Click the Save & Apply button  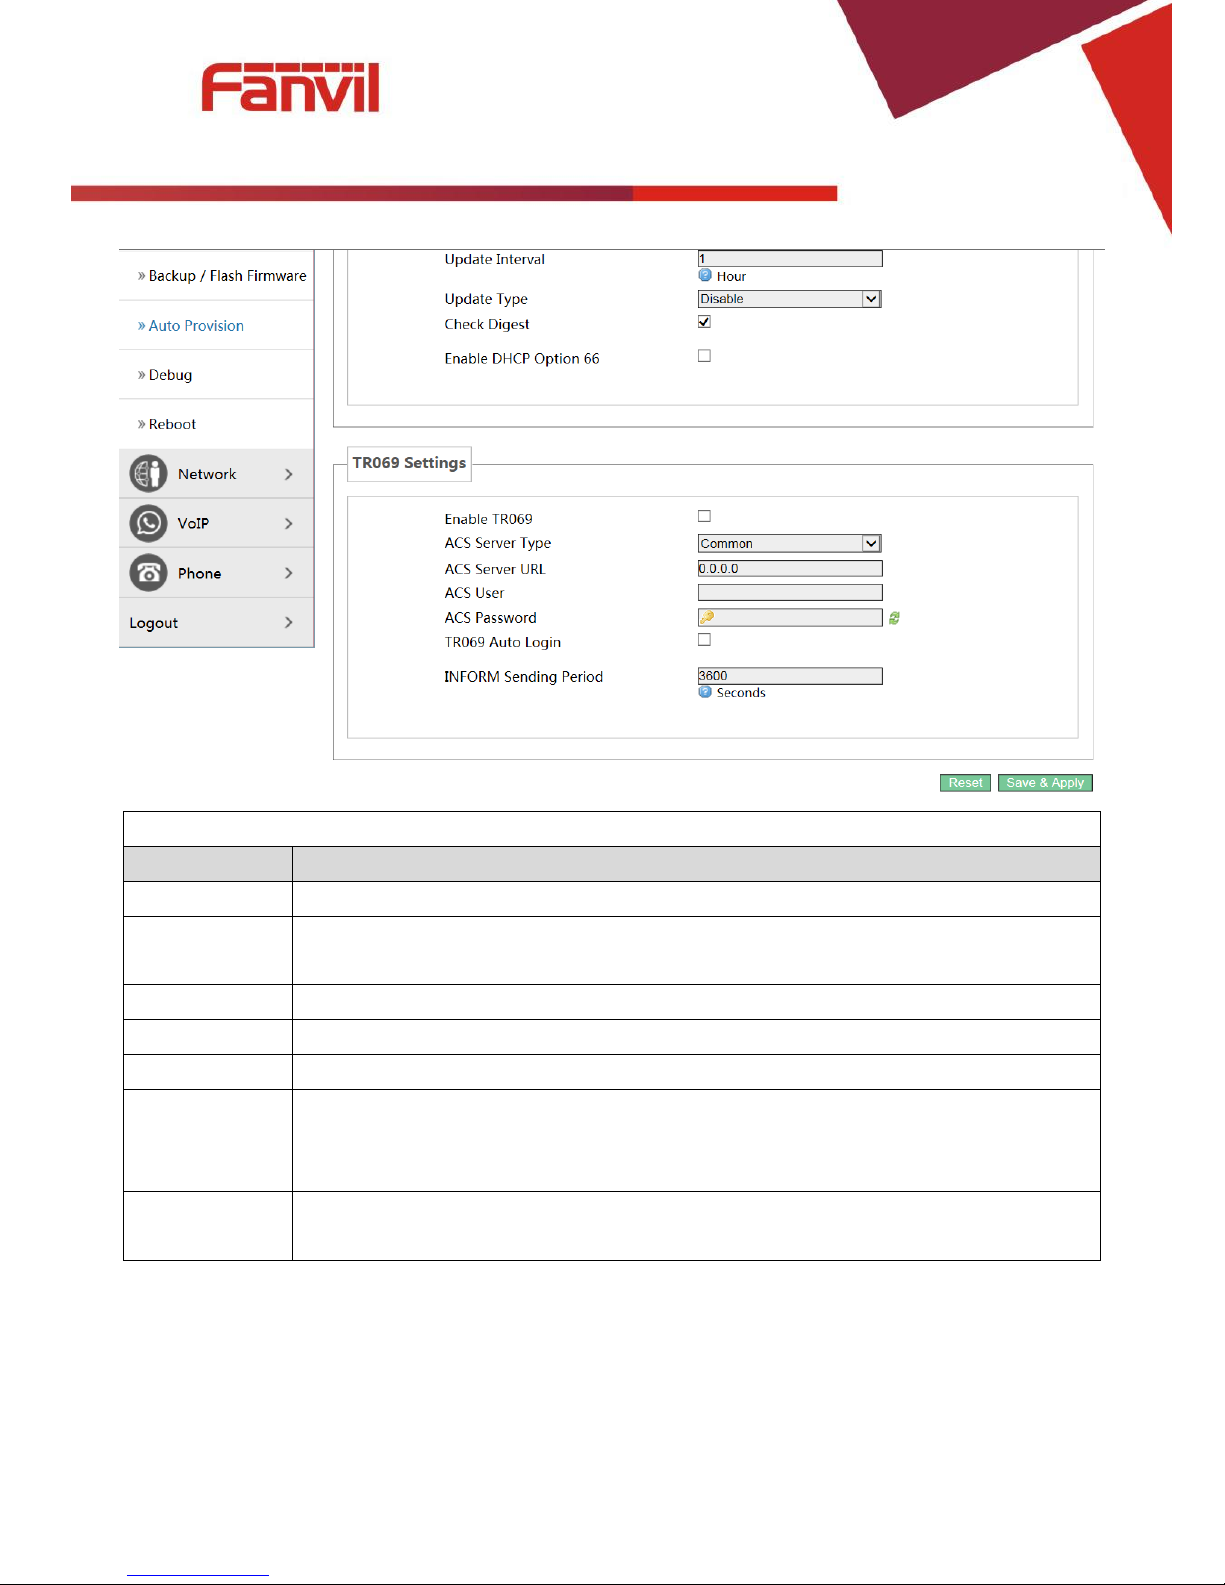tap(1045, 783)
